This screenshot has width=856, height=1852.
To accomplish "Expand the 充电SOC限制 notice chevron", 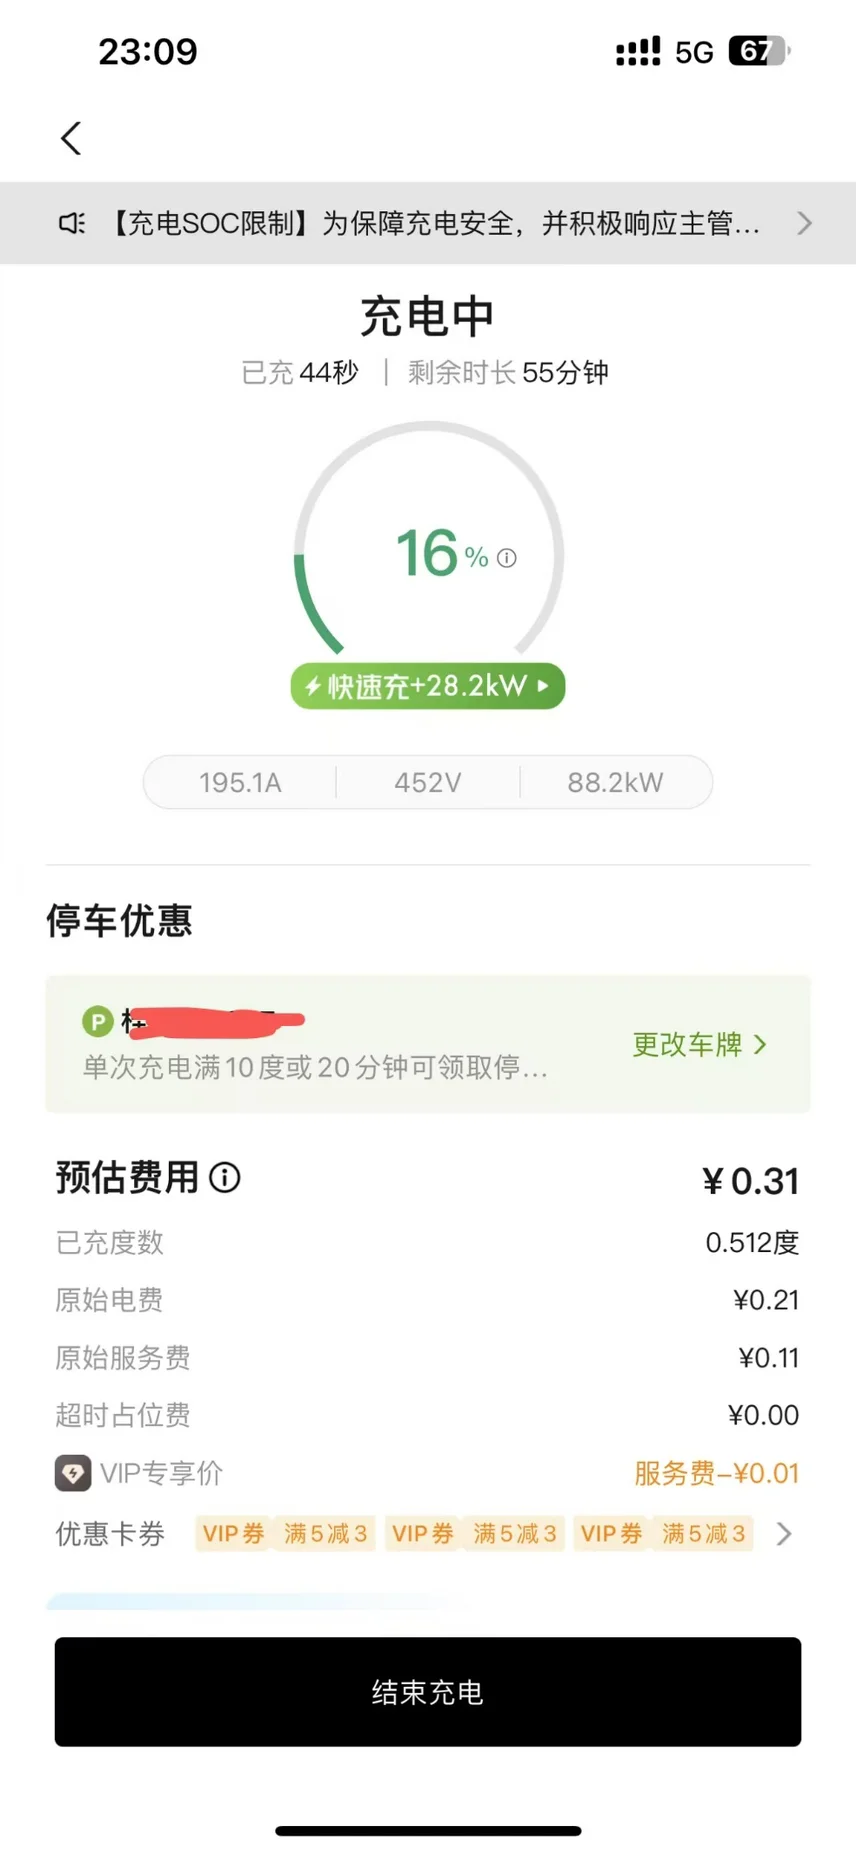I will click(804, 223).
